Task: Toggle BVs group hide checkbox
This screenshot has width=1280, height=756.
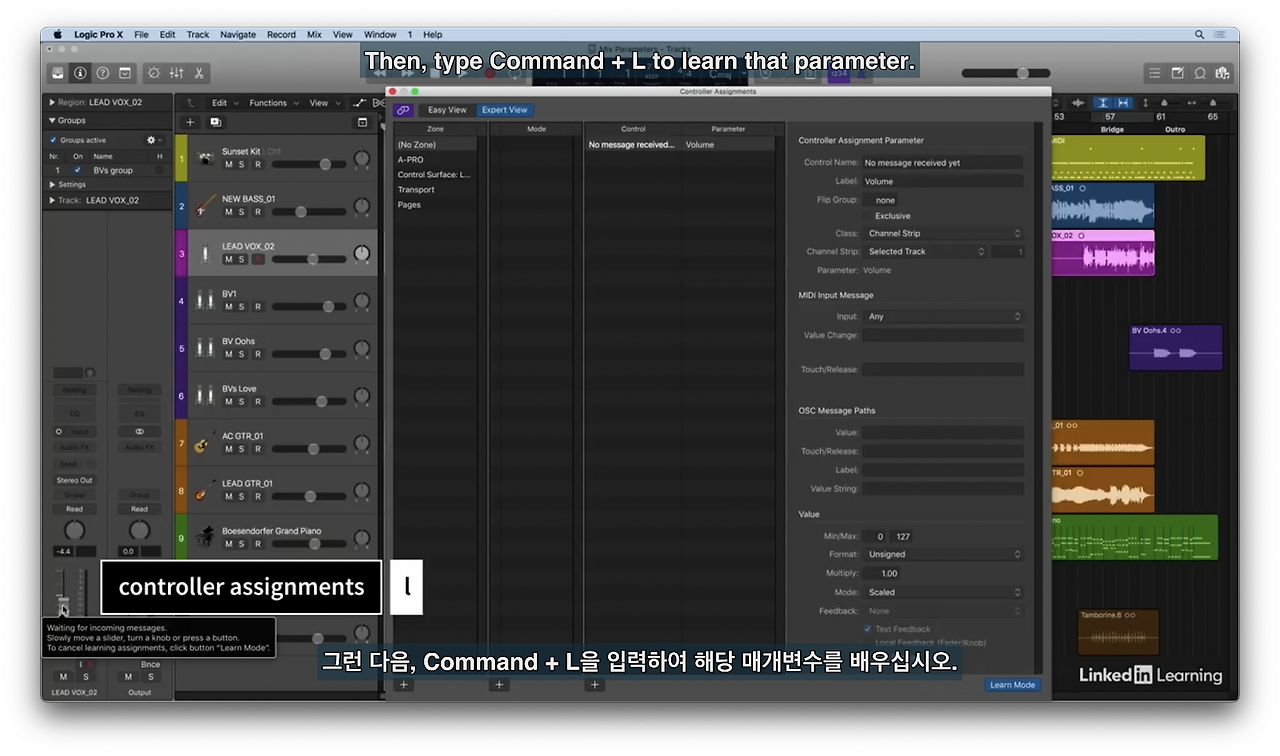Action: tap(159, 170)
